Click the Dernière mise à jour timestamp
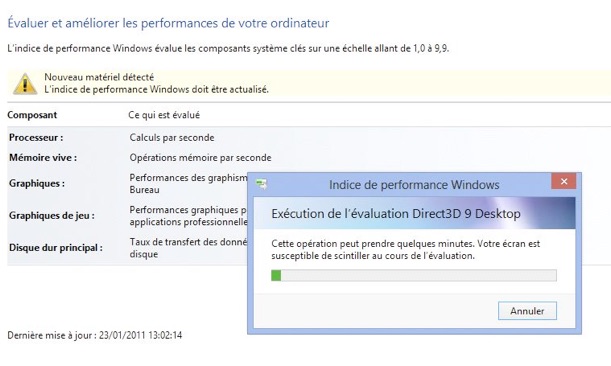The image size is (611, 366). 95,335
